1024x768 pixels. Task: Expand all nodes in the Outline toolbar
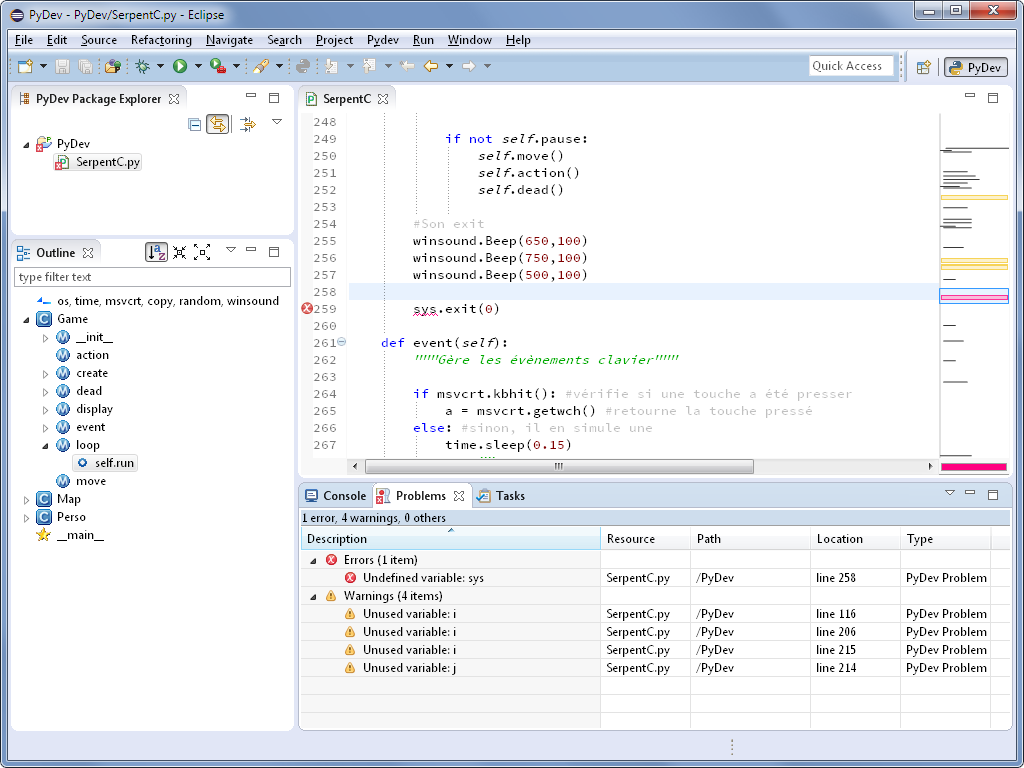[x=202, y=253]
